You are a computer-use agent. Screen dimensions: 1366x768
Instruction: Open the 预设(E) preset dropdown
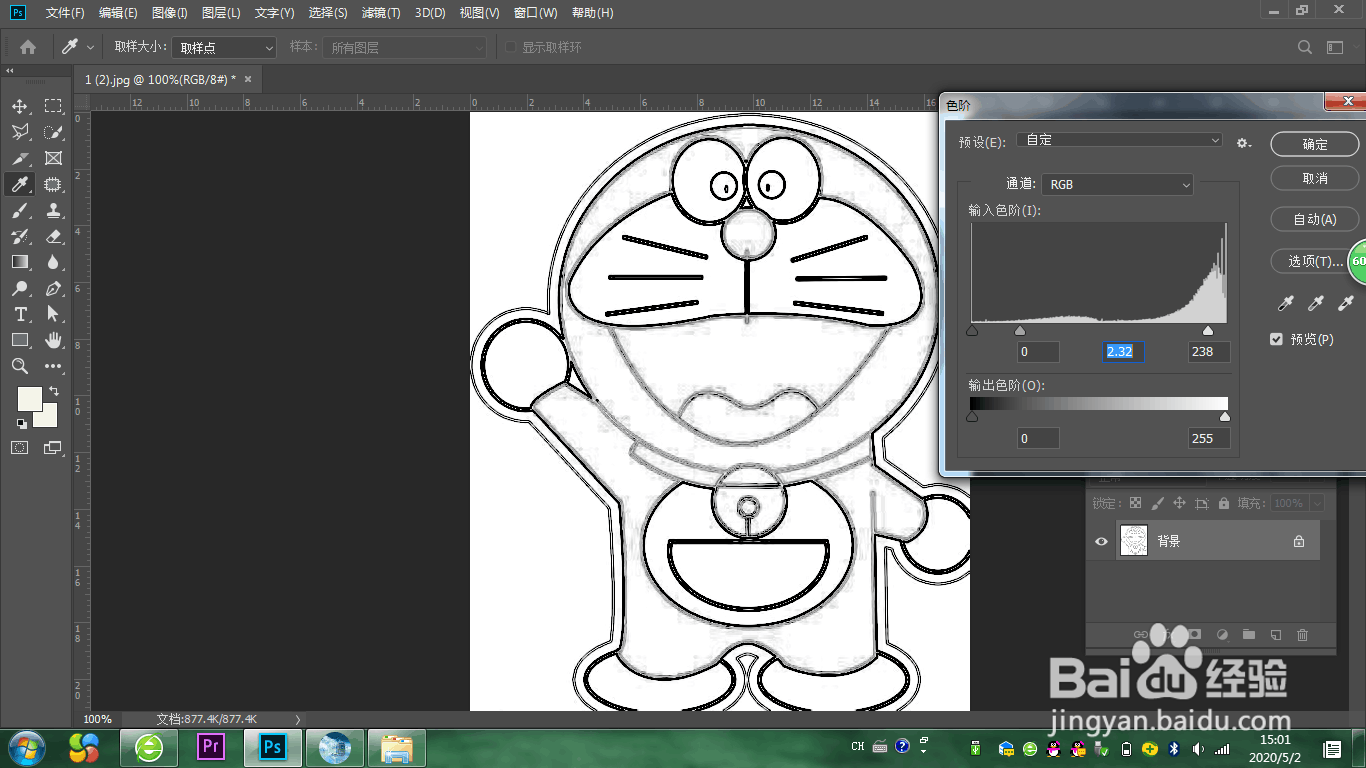(1119, 140)
